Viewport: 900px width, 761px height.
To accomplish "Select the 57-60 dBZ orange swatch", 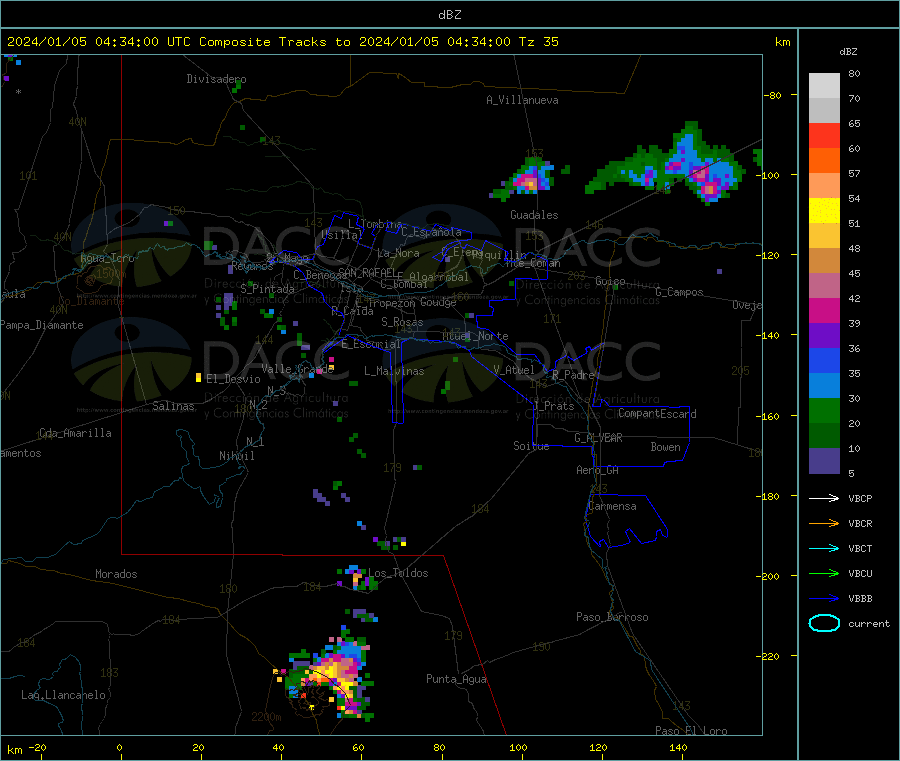I will click(824, 161).
